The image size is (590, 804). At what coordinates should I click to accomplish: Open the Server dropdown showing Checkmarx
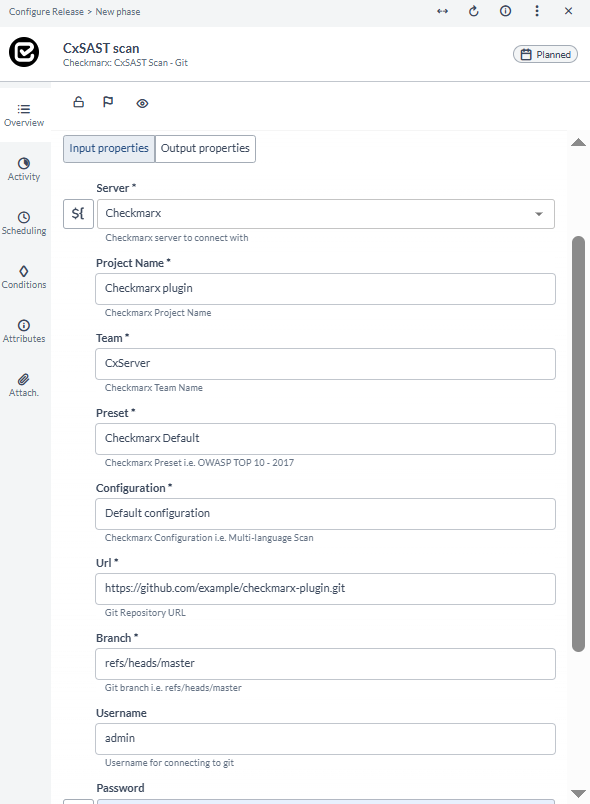pyautogui.click(x=325, y=214)
